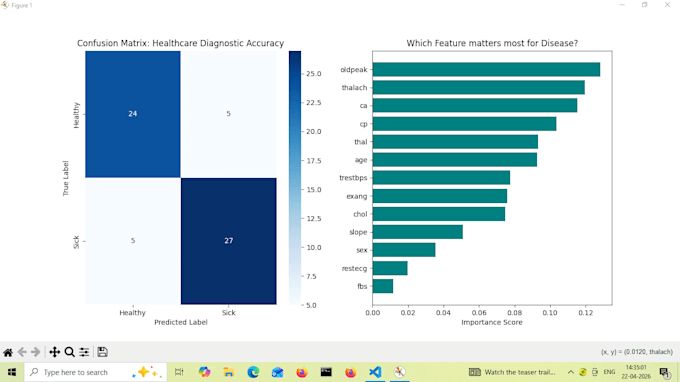Open the clock showing 14:35:01

click(636, 372)
